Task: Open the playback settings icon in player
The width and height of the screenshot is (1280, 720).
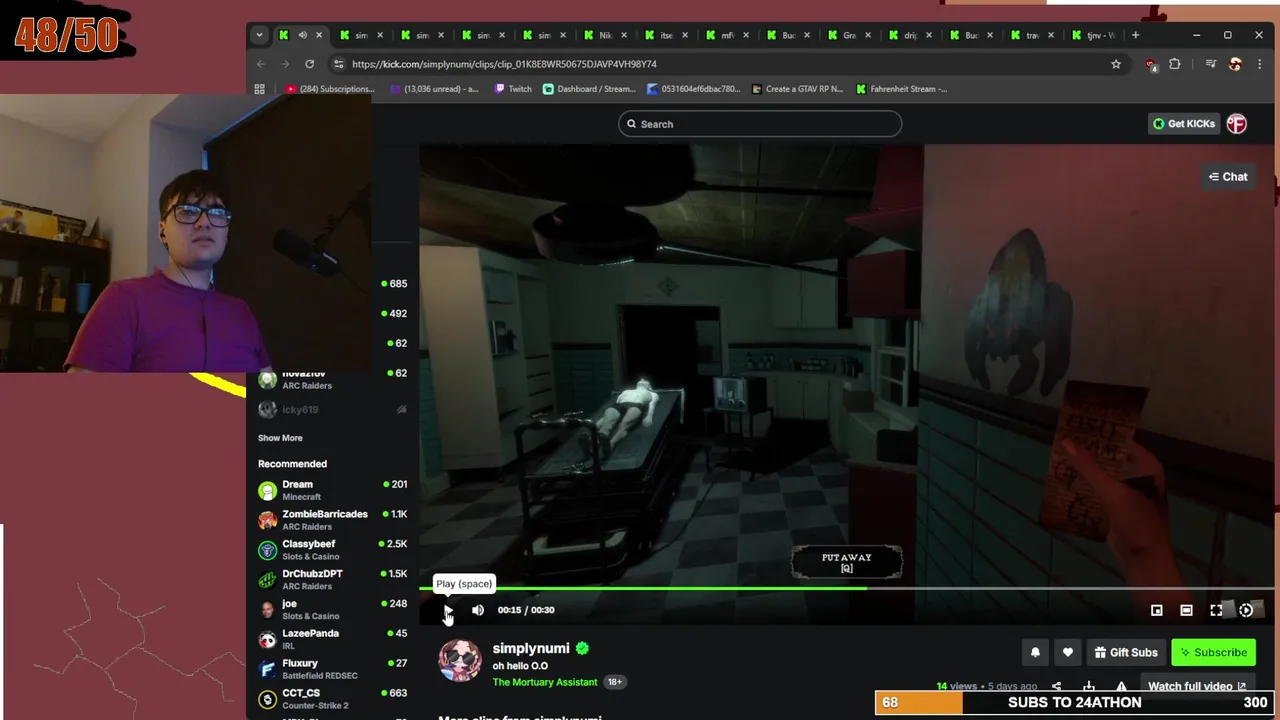Action: tap(1246, 610)
